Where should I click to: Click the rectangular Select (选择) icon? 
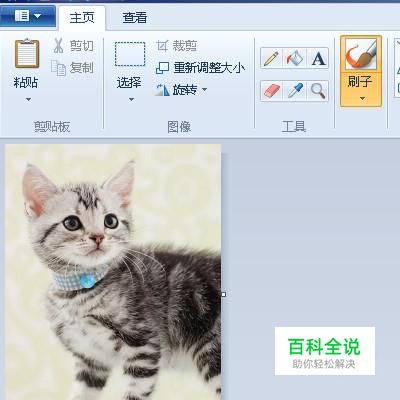click(130, 54)
